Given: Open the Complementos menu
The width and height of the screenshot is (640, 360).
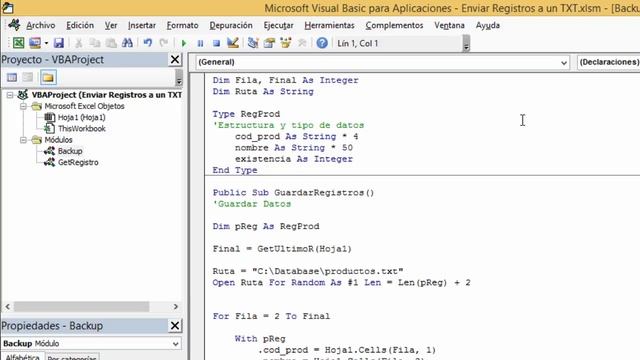Looking at the screenshot, I should [x=394, y=25].
